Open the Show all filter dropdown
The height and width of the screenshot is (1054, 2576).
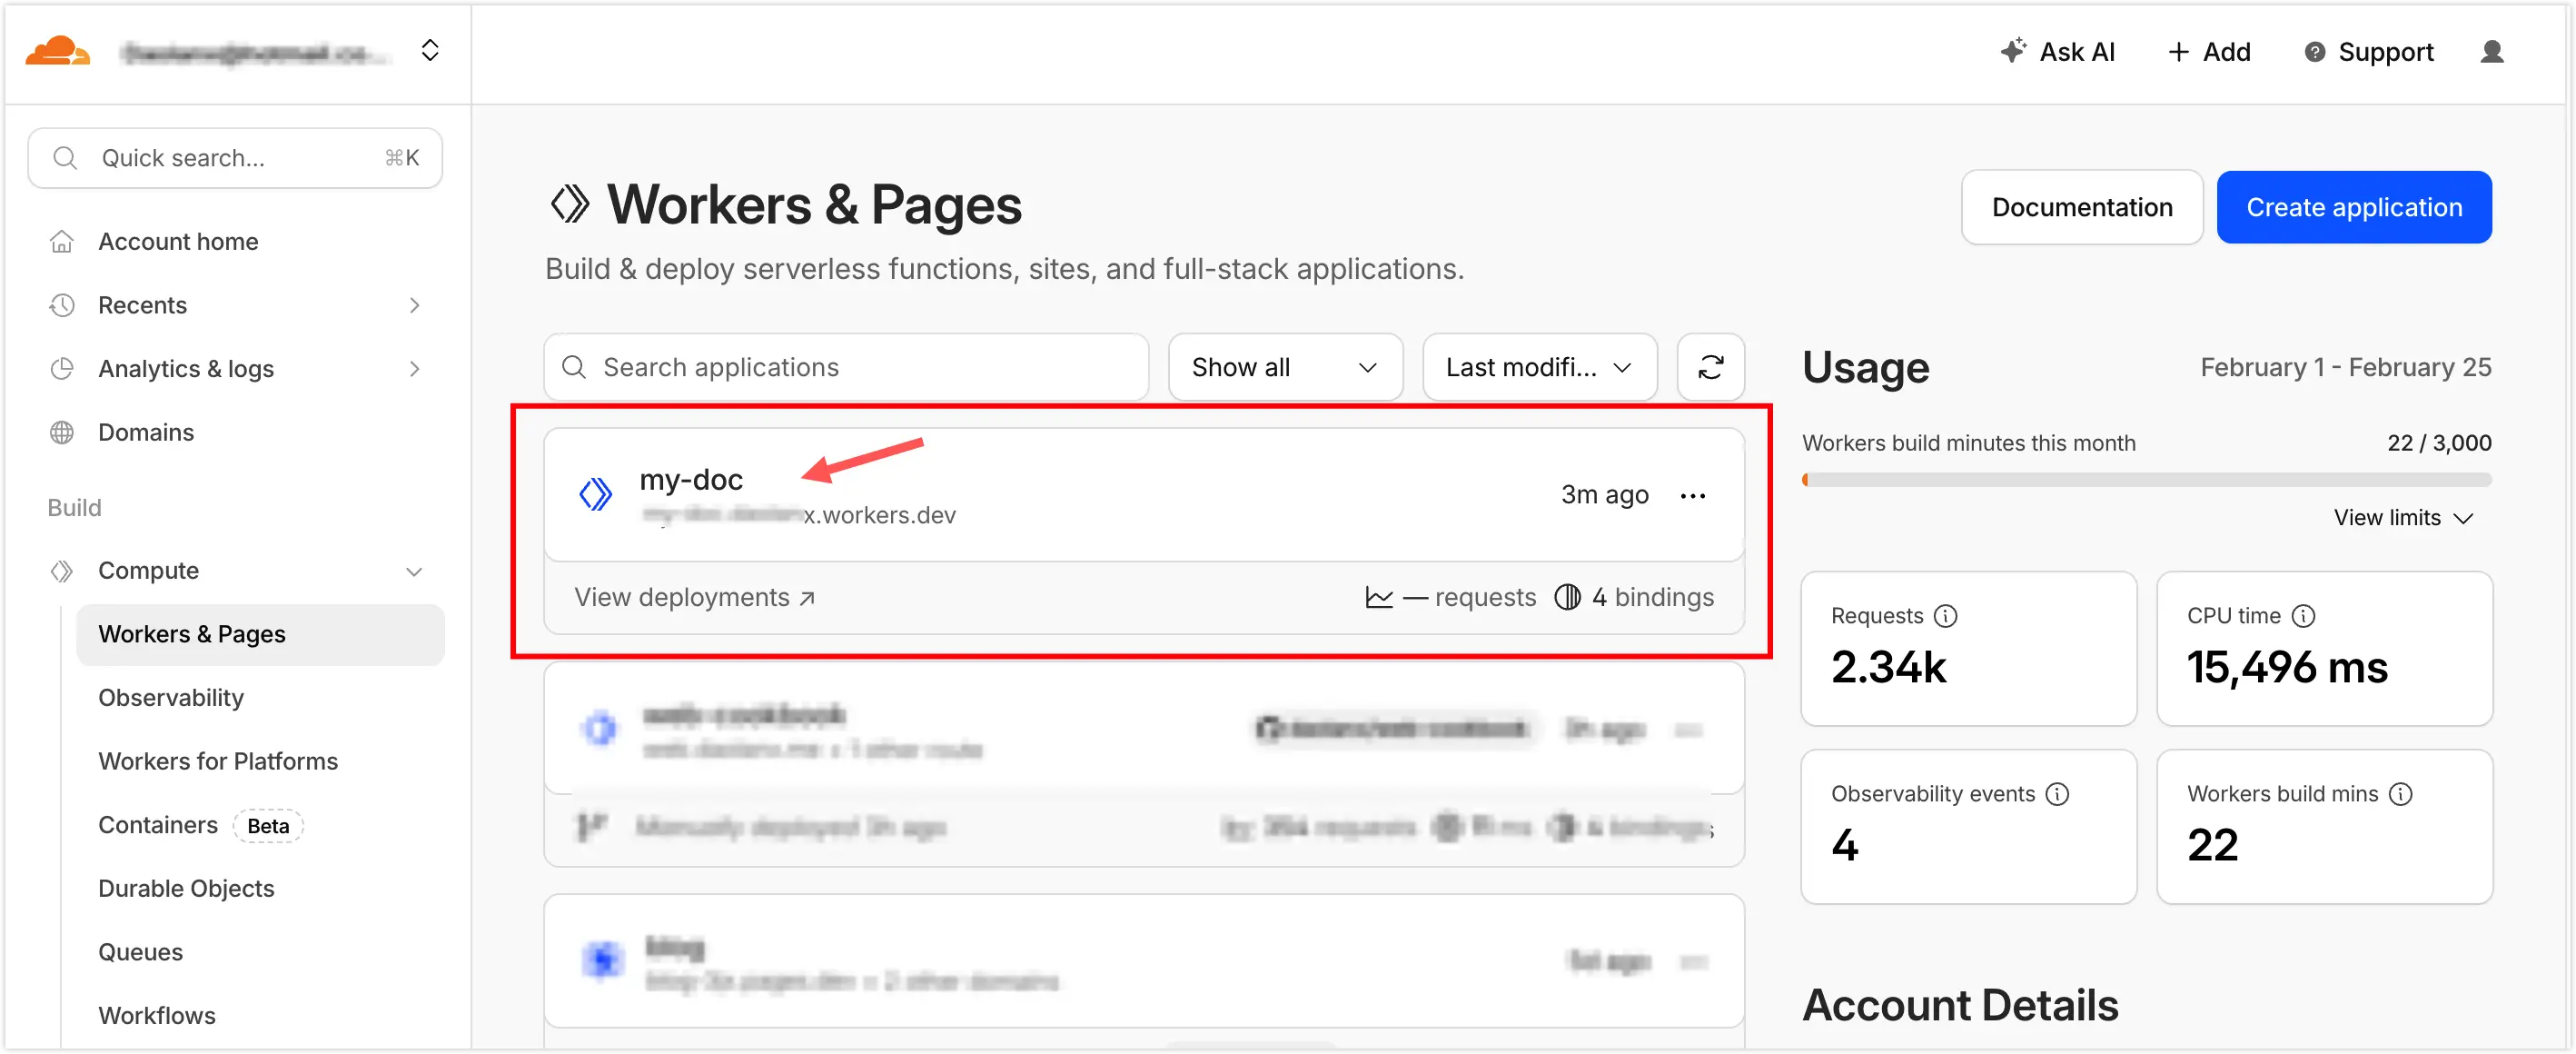point(1284,367)
